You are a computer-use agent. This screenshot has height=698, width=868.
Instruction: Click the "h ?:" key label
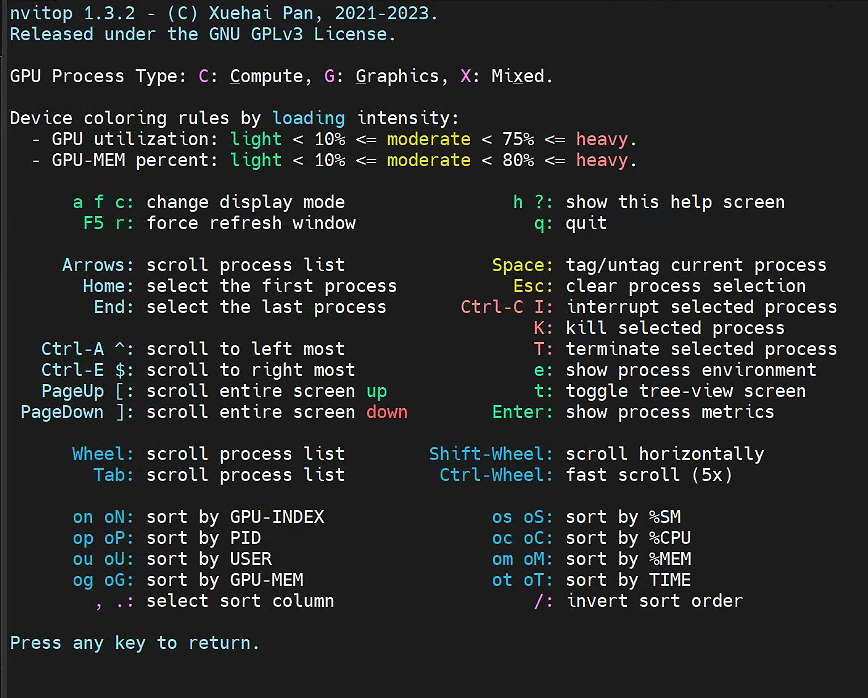(x=533, y=202)
